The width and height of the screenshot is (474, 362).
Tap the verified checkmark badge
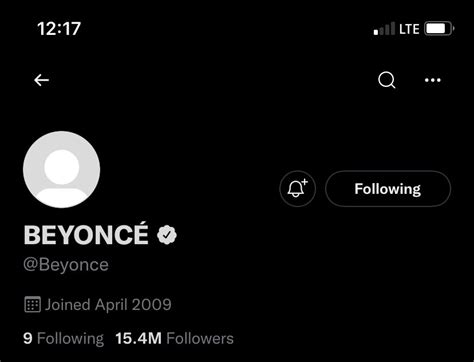coord(167,235)
